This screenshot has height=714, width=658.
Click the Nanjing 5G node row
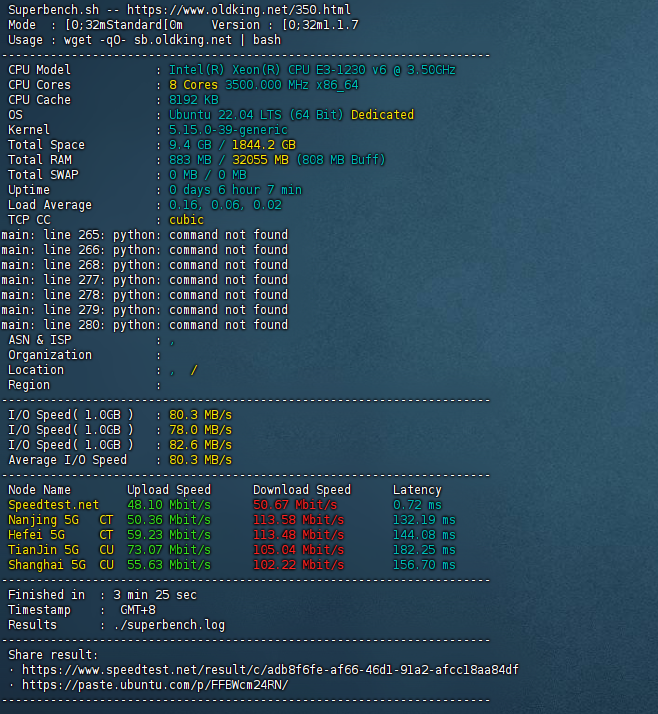click(47, 520)
